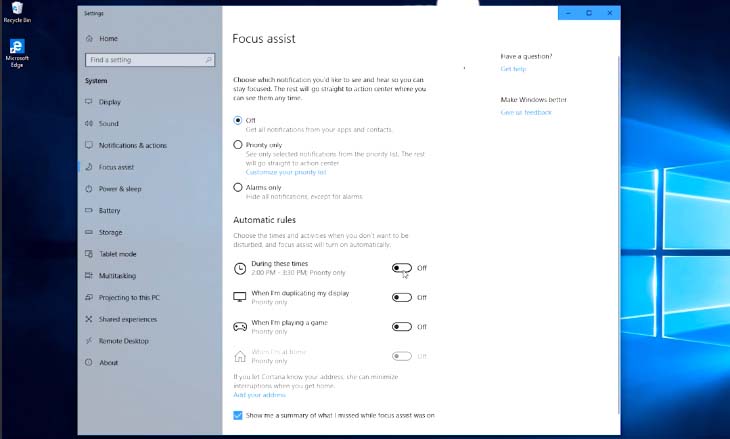Minimize the Settings window
The height and width of the screenshot is (439, 730).
pos(568,13)
